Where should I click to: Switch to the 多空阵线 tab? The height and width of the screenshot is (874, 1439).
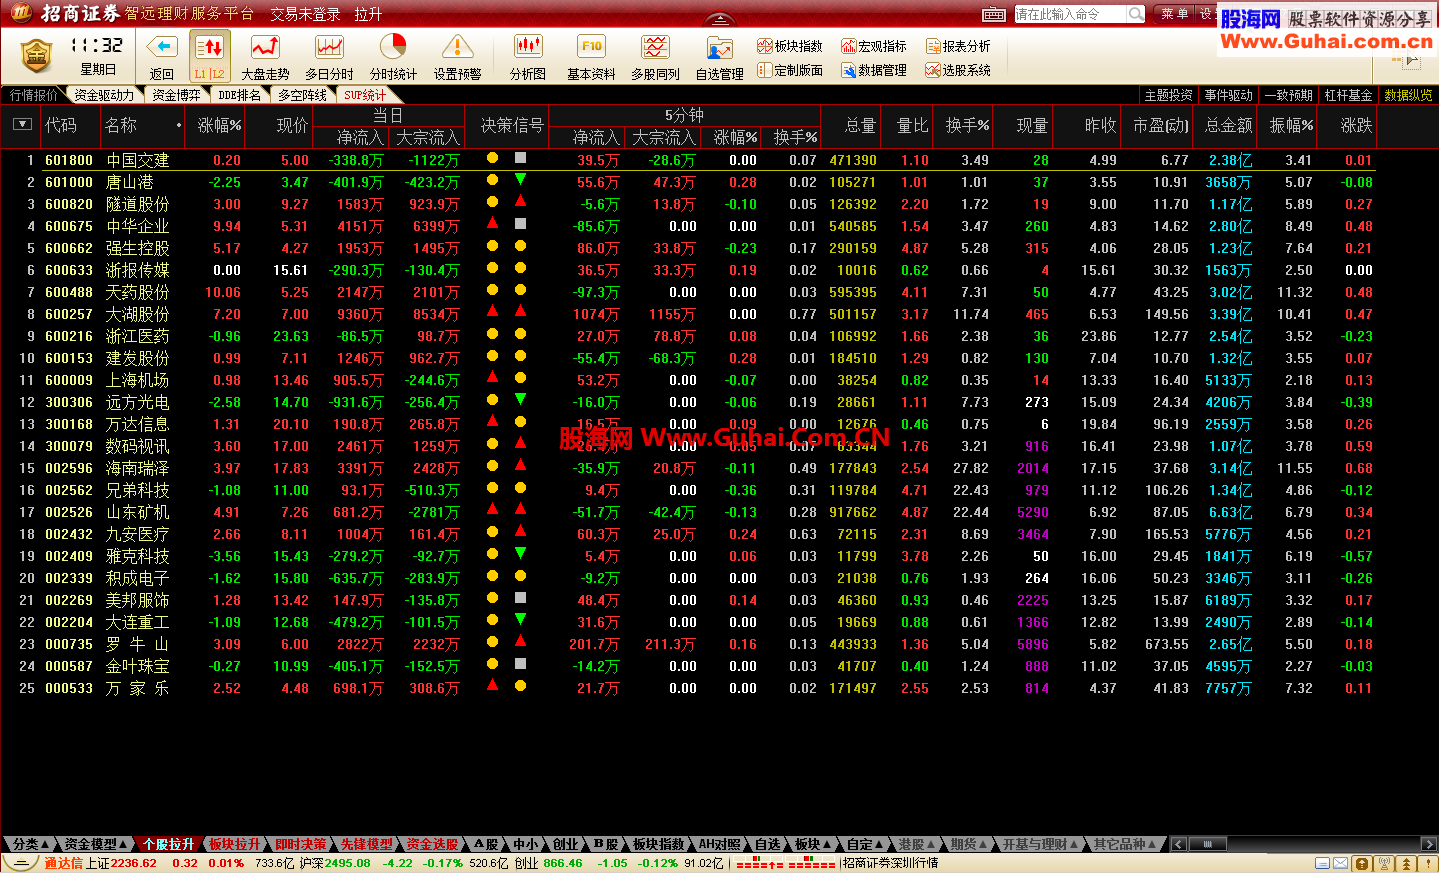pos(302,95)
